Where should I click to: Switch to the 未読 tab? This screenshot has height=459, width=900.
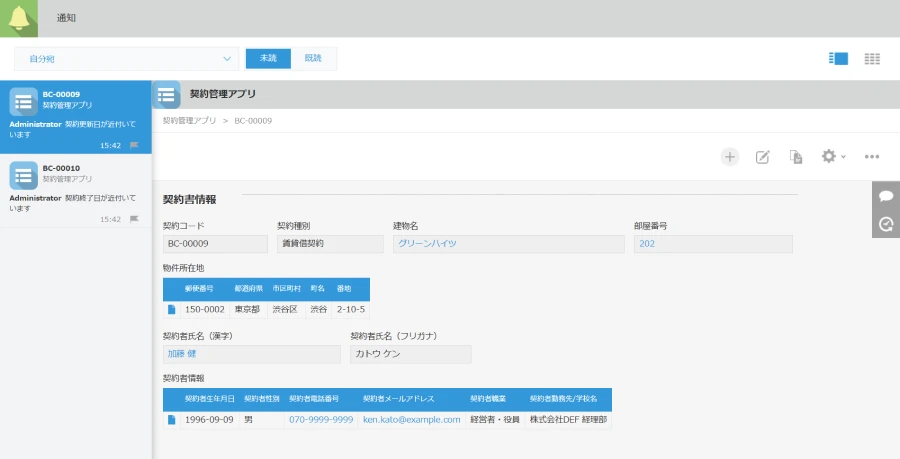tap(268, 59)
